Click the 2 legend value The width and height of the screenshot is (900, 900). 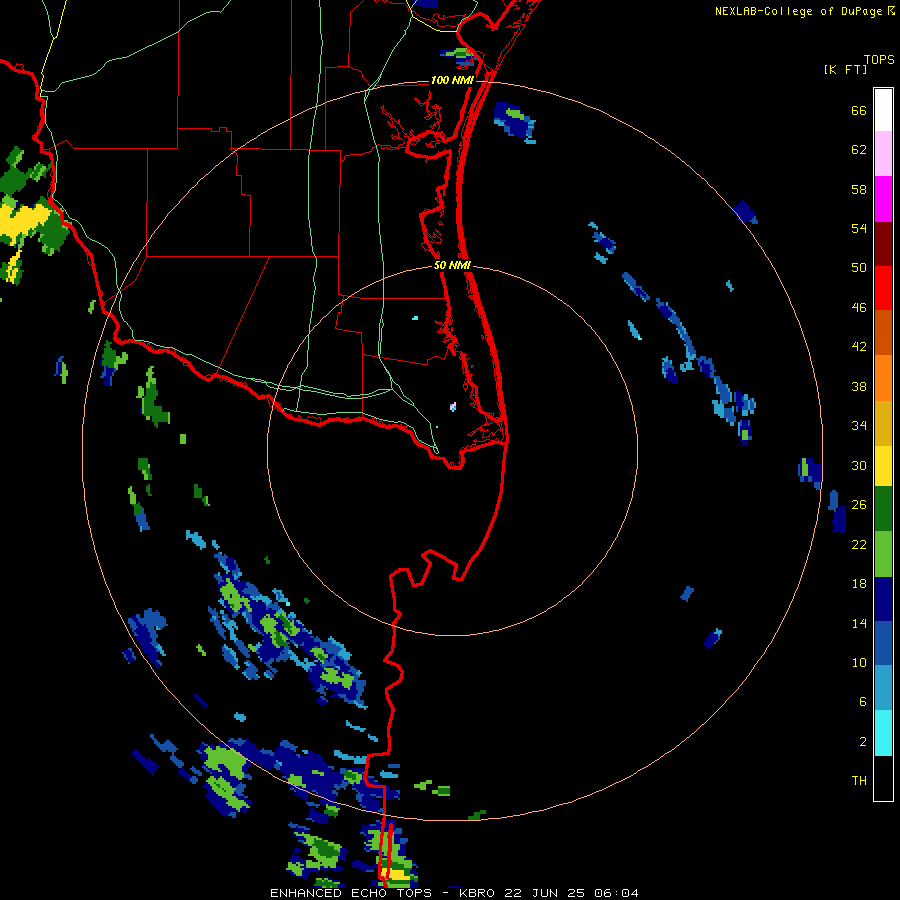(x=863, y=741)
